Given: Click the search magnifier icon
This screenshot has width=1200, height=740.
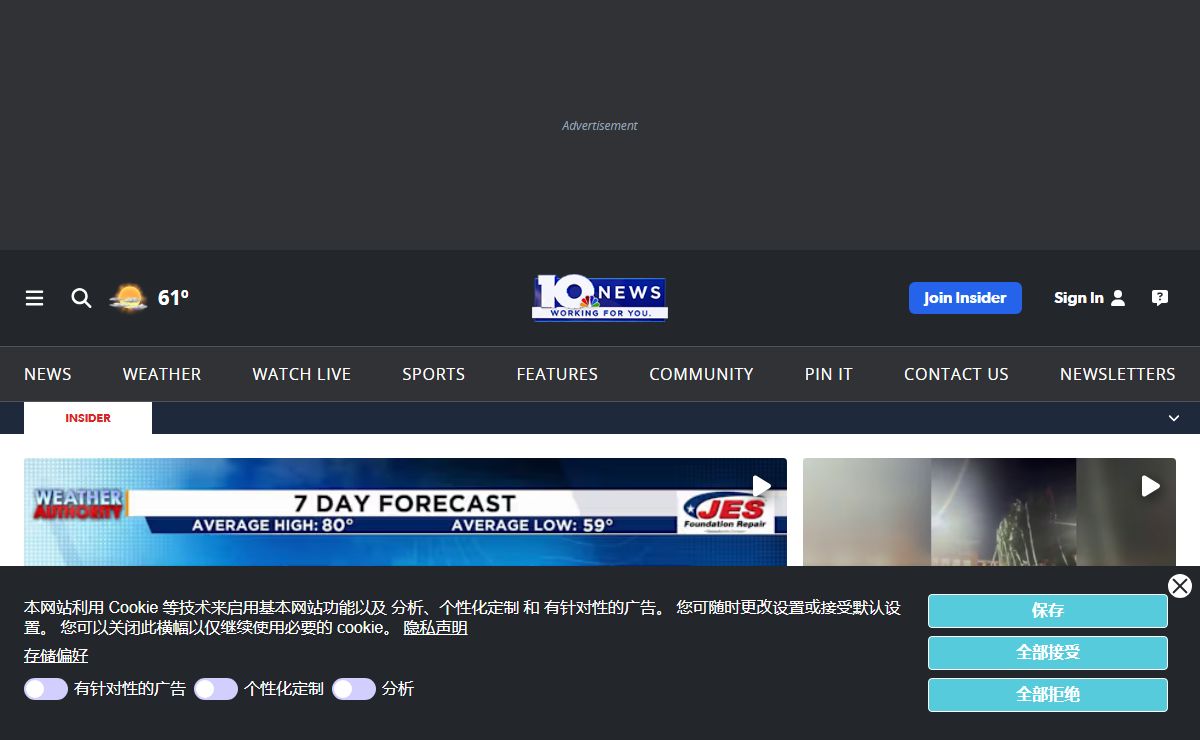Looking at the screenshot, I should tap(81, 298).
